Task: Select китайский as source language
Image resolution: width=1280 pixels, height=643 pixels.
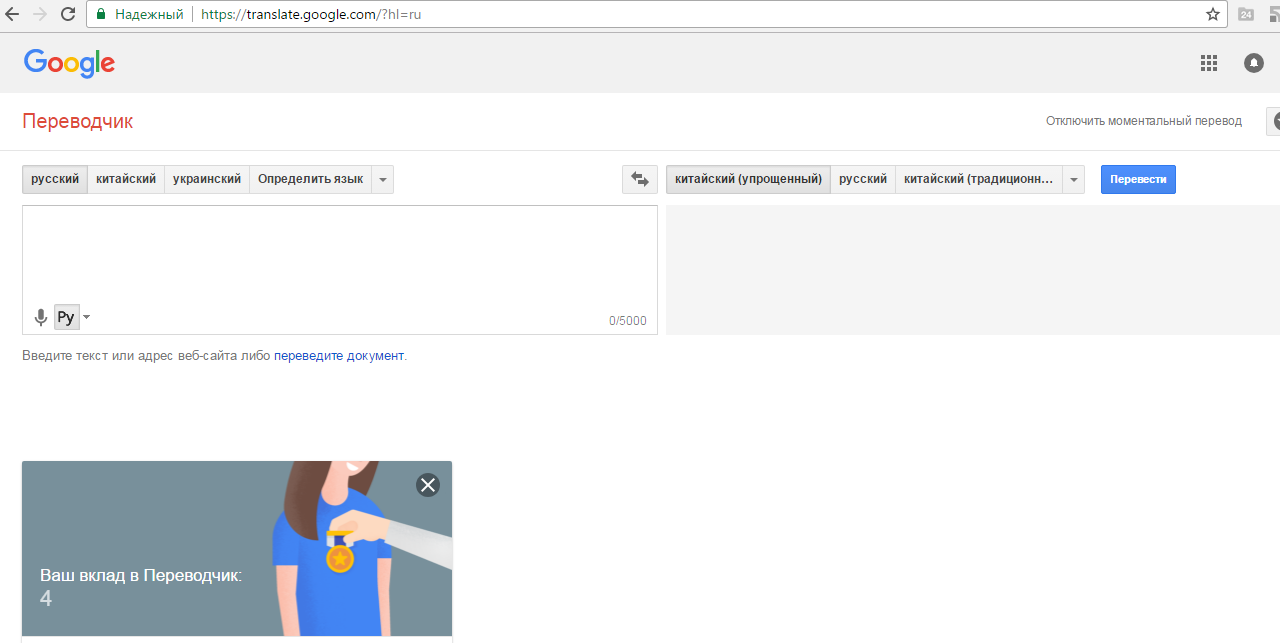Action: 126,179
